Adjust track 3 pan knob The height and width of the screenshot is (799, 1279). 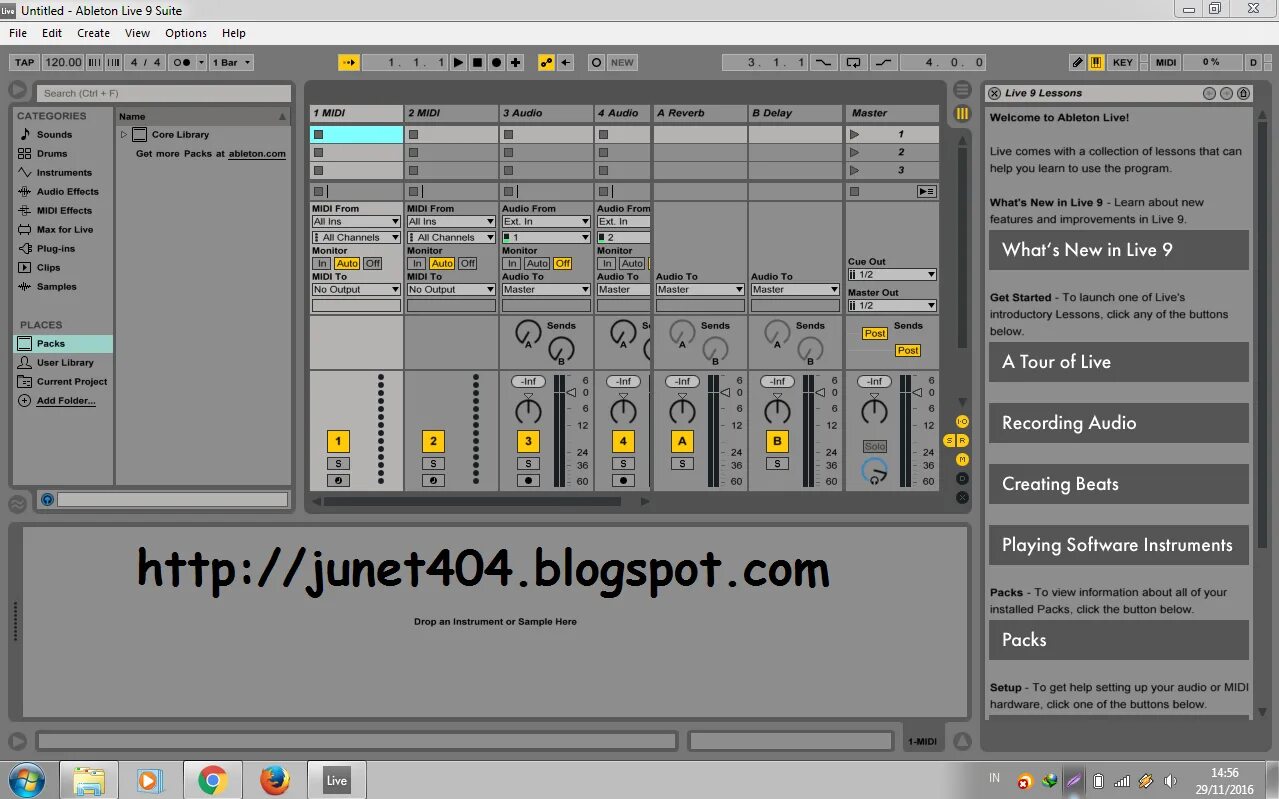(528, 410)
